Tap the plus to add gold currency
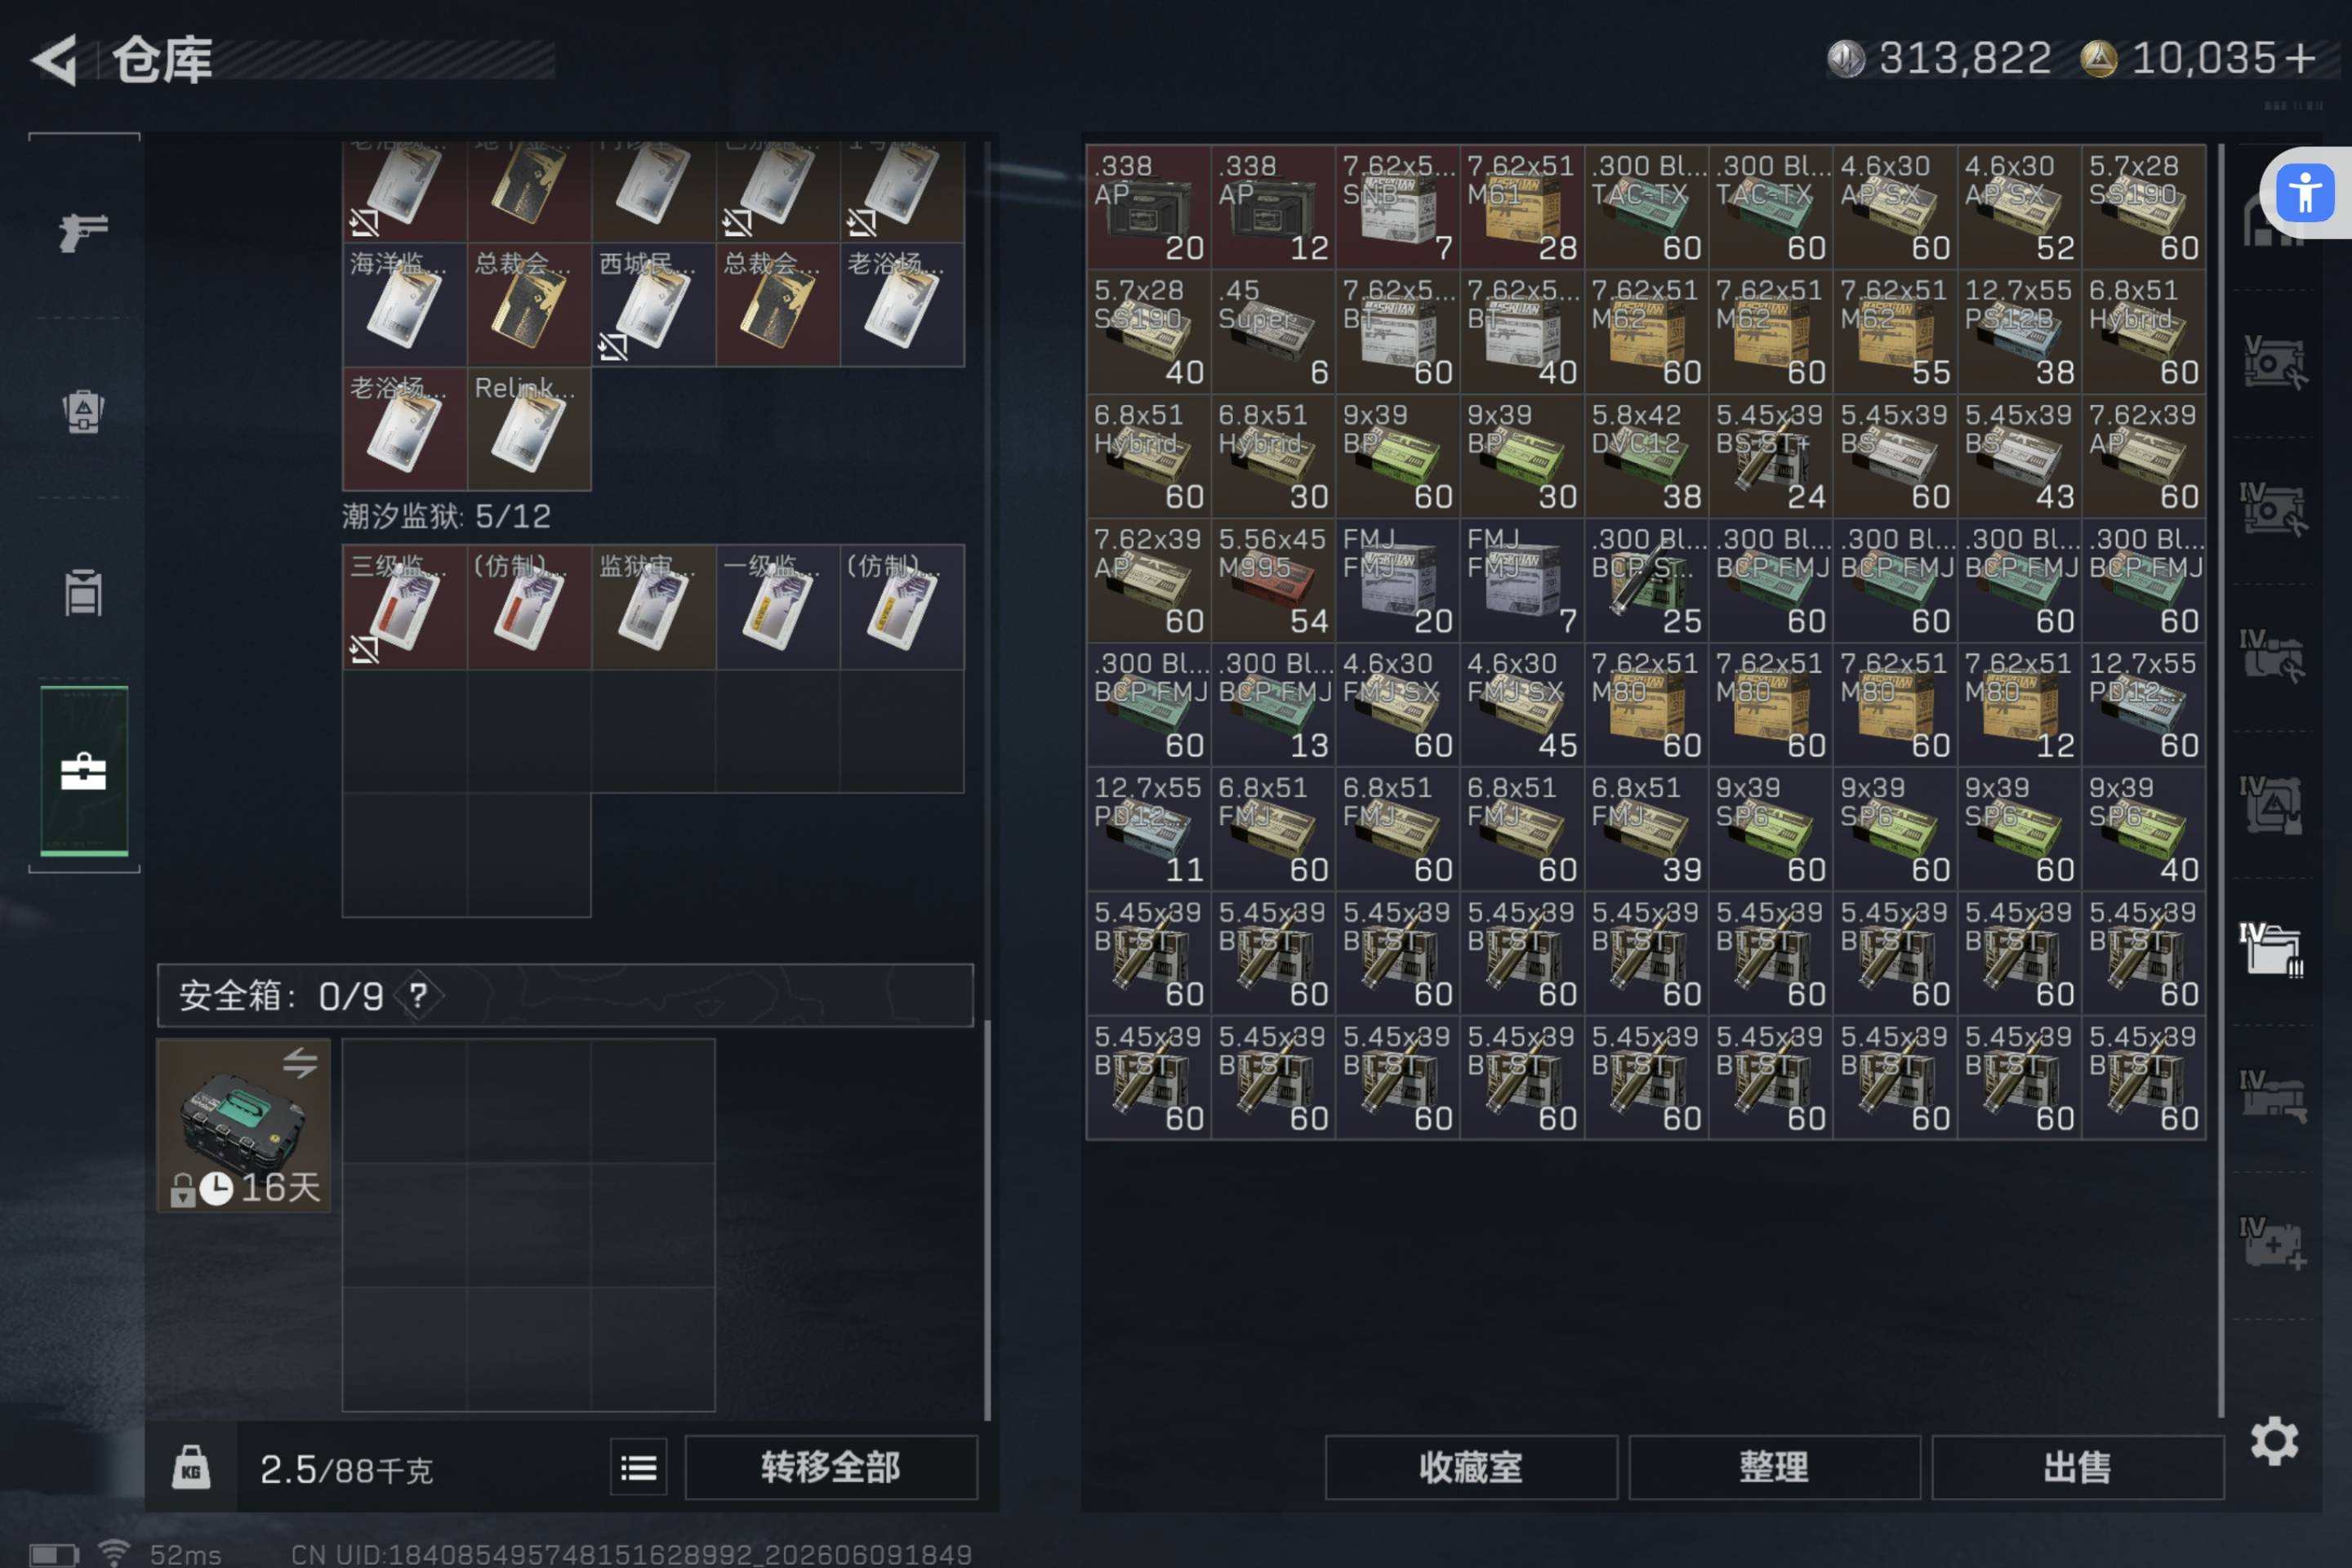Viewport: 2352px width, 1568px height. [2300, 58]
